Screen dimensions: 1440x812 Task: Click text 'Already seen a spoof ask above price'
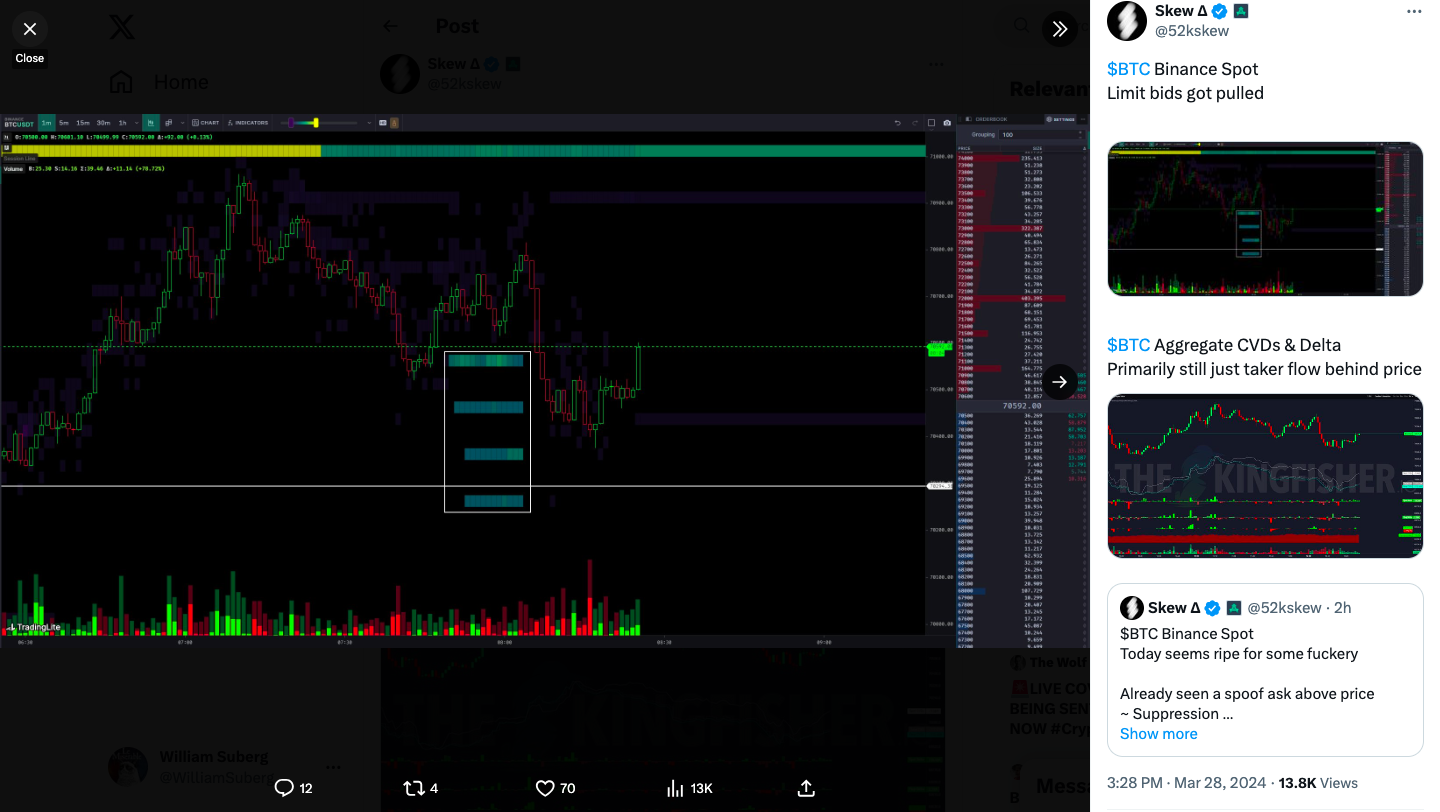pyautogui.click(x=1247, y=694)
